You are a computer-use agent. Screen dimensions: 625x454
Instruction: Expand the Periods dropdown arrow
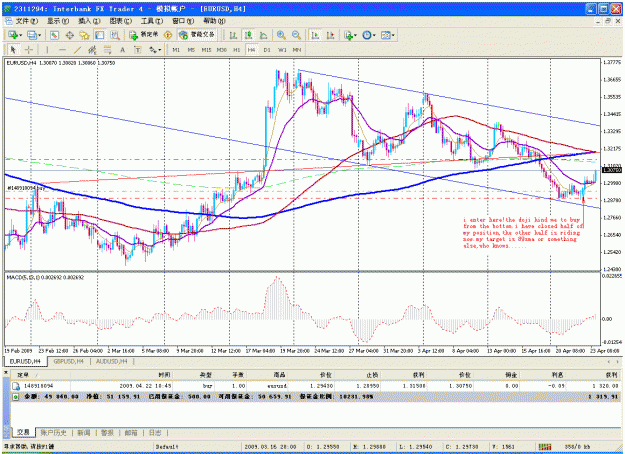[374, 35]
